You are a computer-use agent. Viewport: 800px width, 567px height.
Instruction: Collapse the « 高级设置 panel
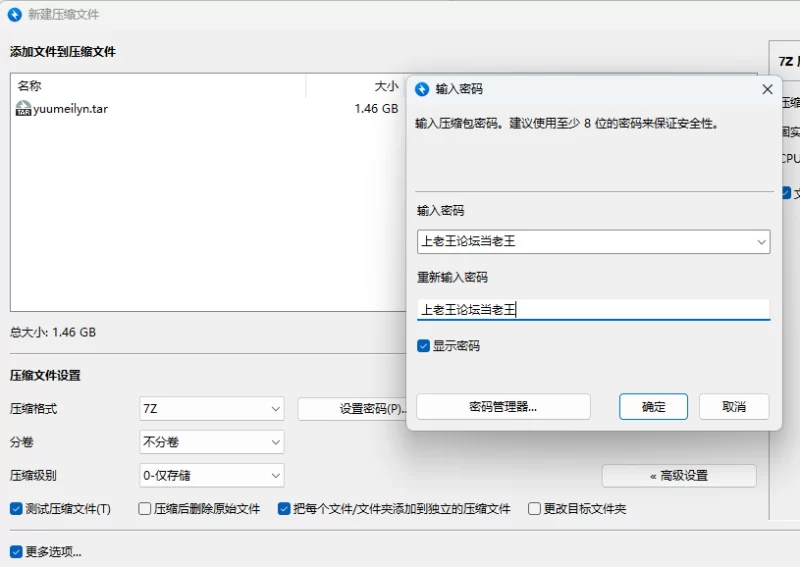(x=679, y=476)
